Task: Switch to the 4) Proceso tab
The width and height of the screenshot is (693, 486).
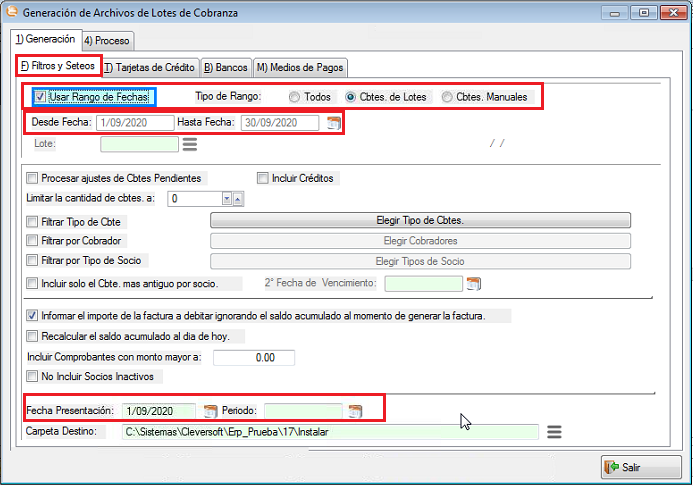Action: pyautogui.click(x=108, y=41)
